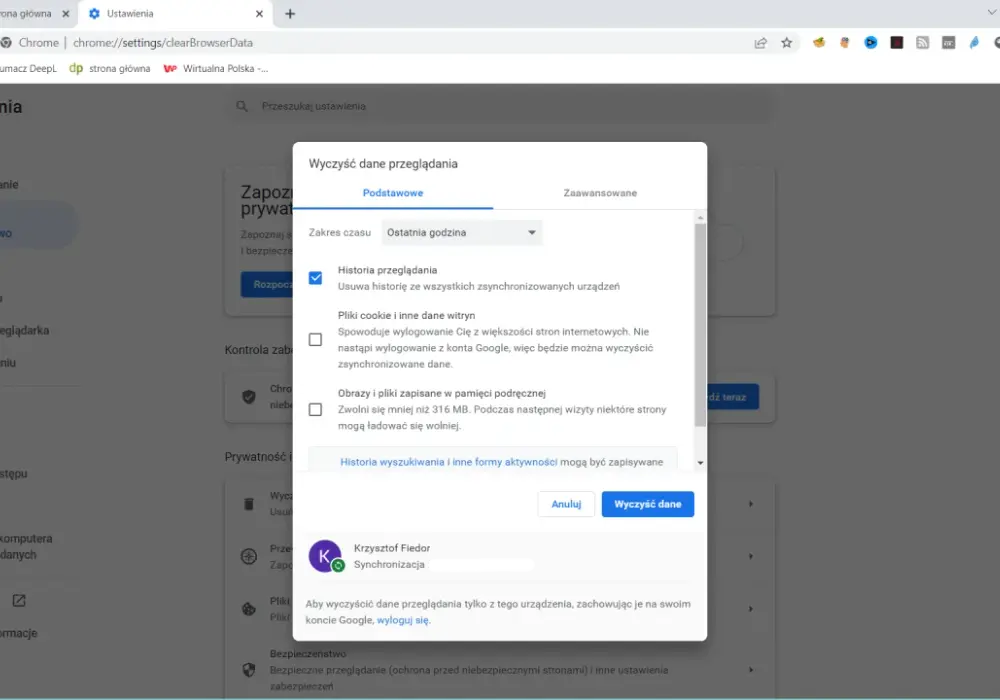This screenshot has width=1000, height=700.
Task: Open the gray boxed-text extension icon
Action: pos(948,43)
